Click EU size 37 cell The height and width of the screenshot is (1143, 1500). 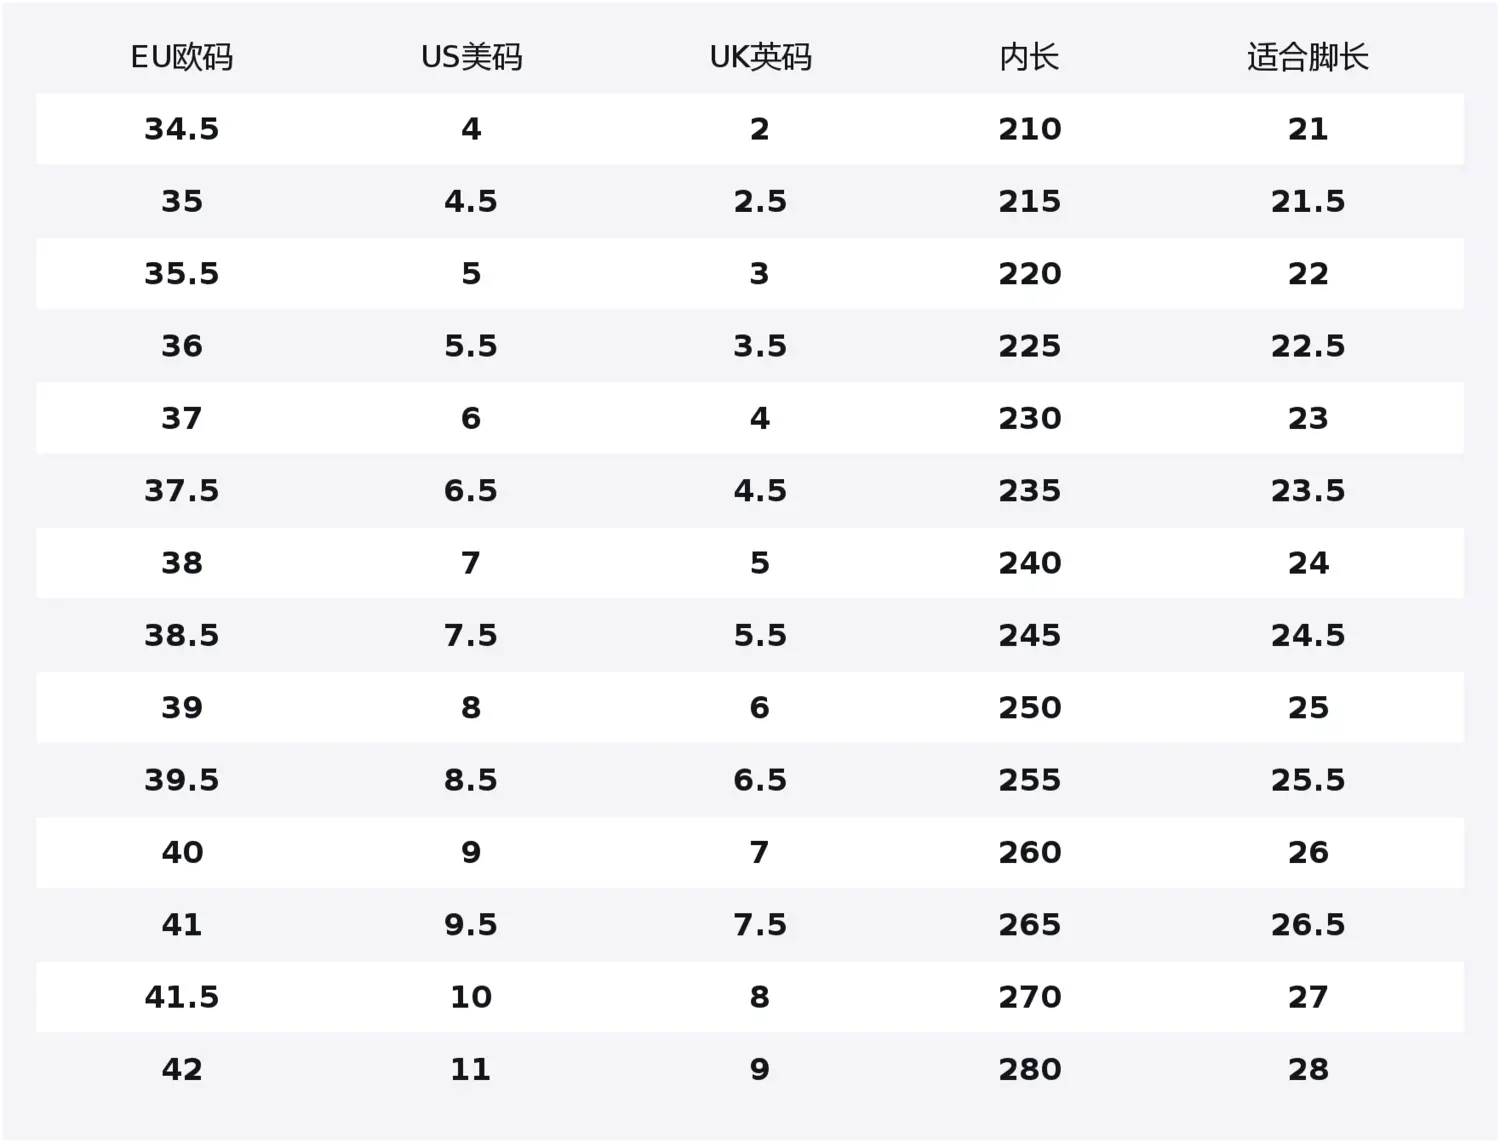tap(182, 418)
